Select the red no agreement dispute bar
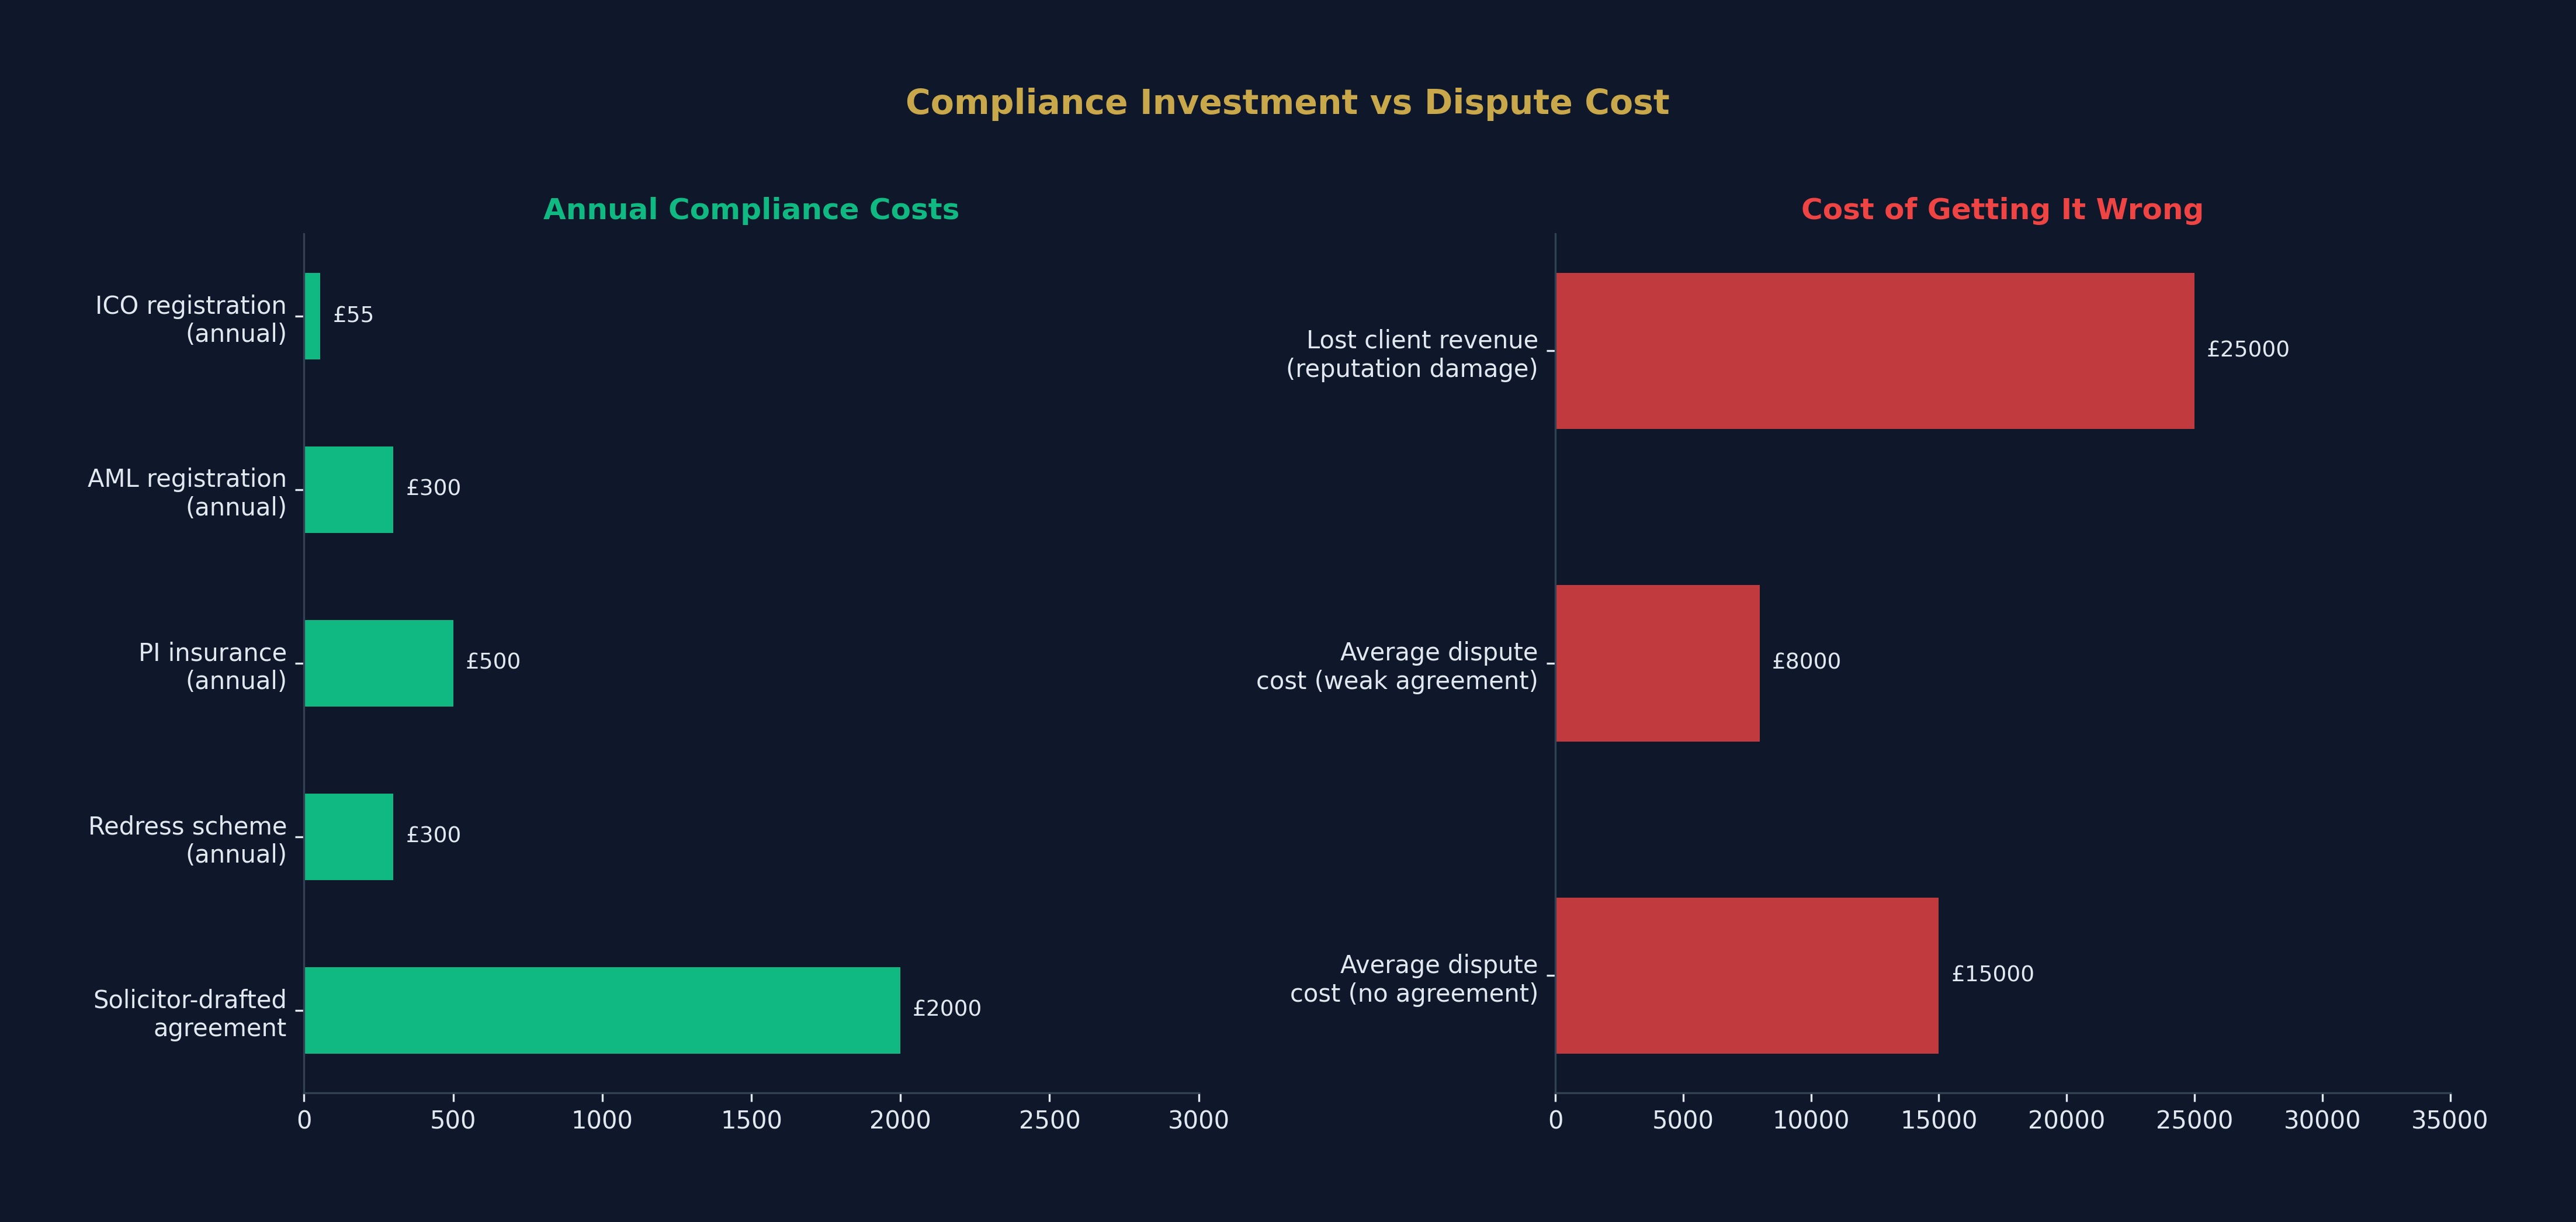The image size is (2576, 1222). 1747,975
